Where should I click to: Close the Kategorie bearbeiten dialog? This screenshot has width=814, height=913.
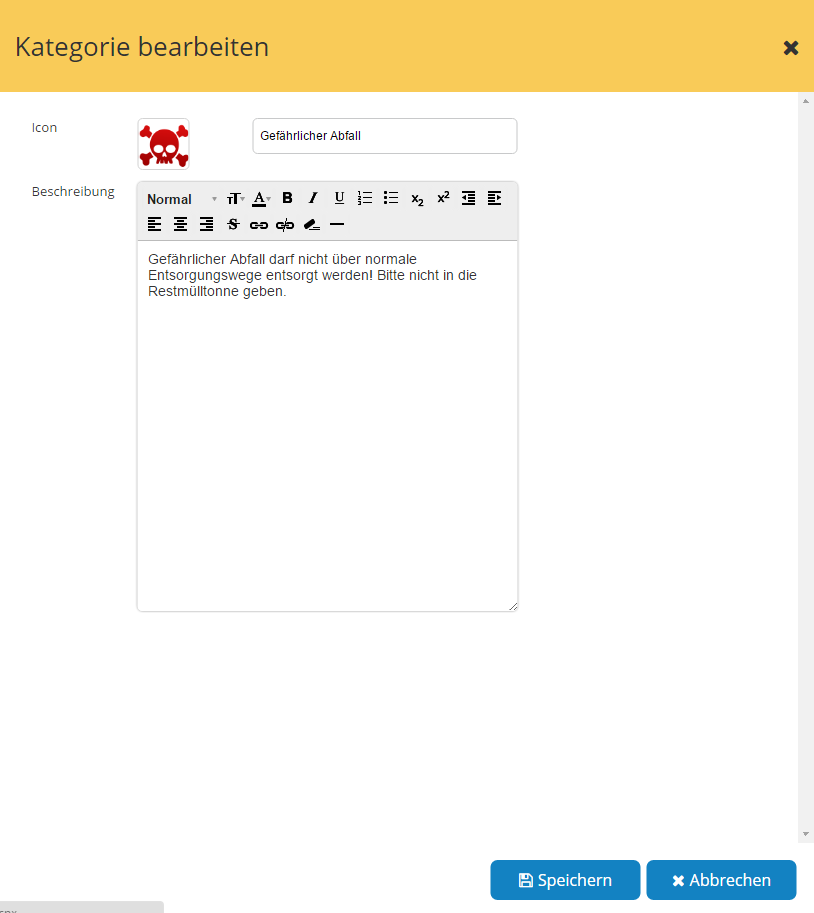click(x=791, y=48)
